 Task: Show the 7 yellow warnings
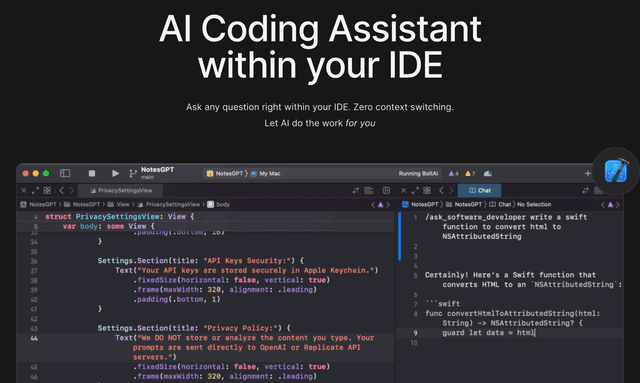pos(470,174)
